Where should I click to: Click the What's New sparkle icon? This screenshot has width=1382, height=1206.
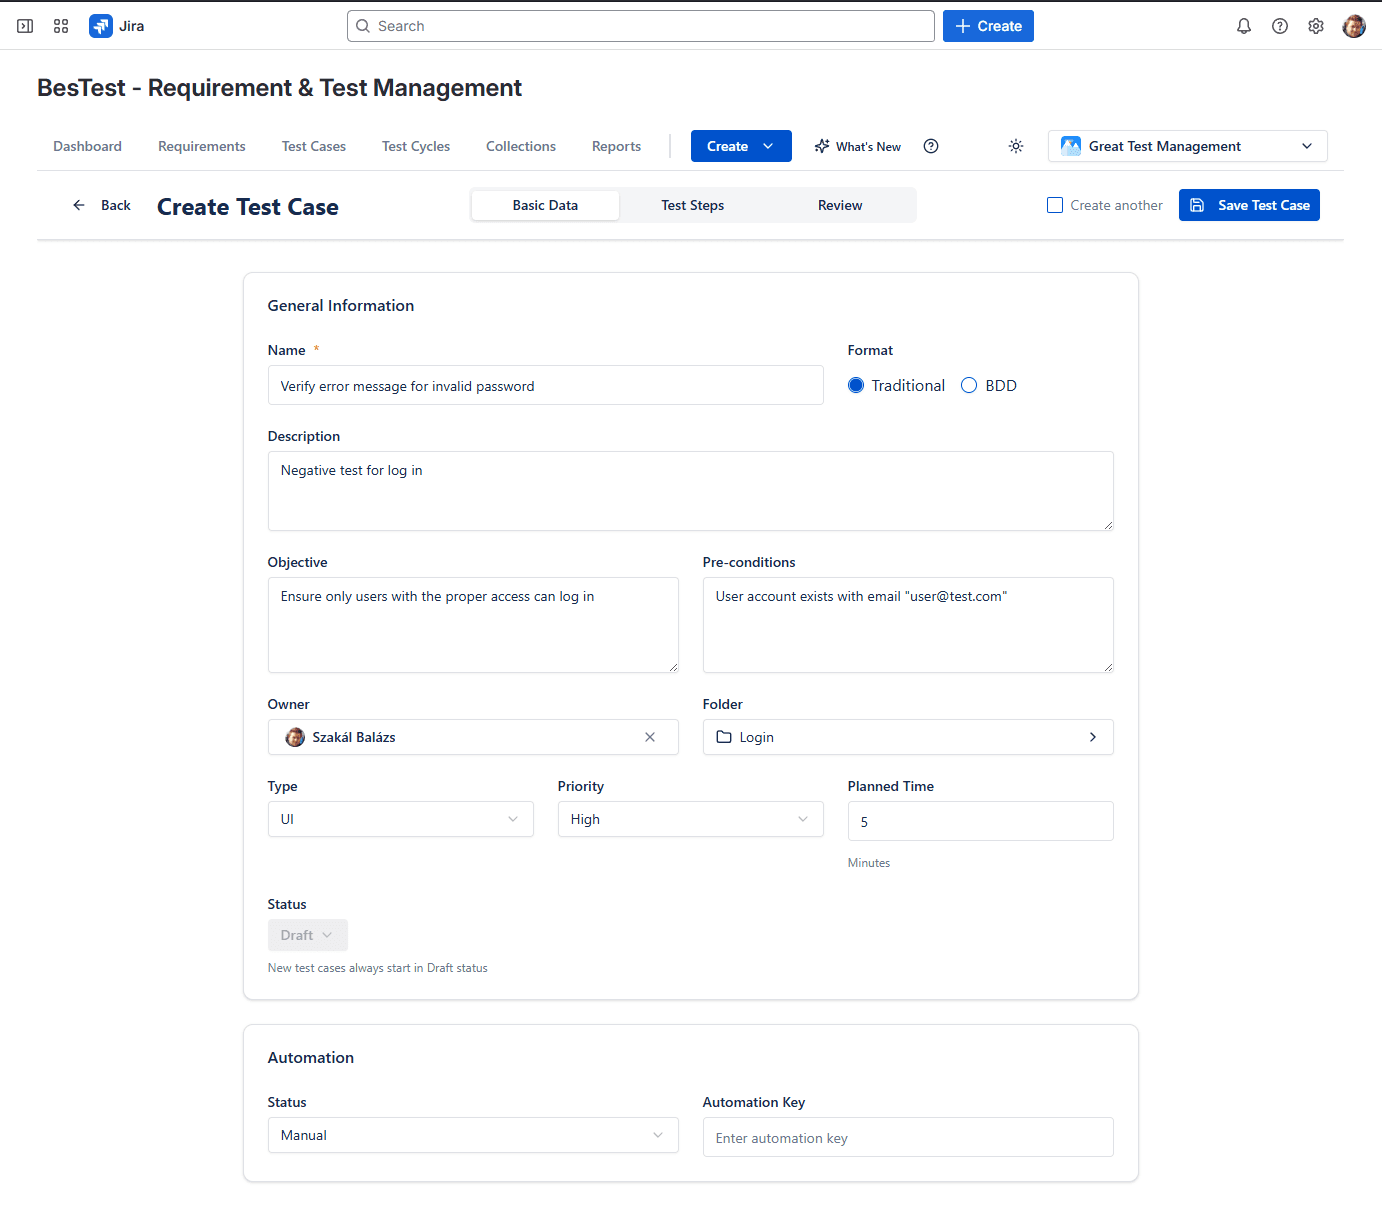(821, 146)
